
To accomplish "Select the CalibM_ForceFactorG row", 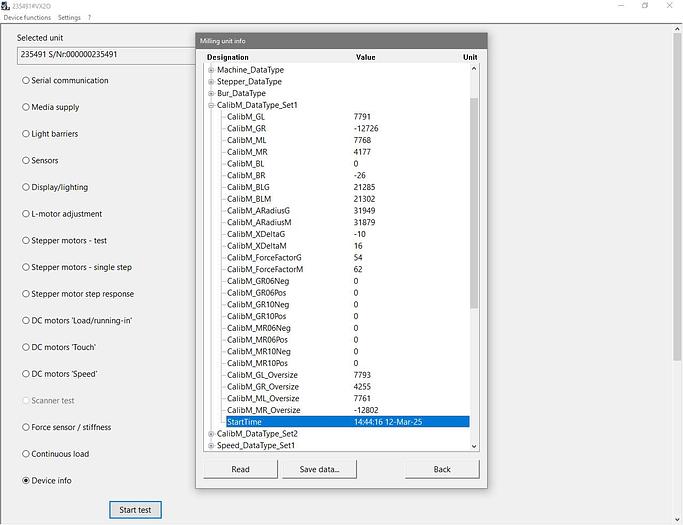I will tap(264, 257).
